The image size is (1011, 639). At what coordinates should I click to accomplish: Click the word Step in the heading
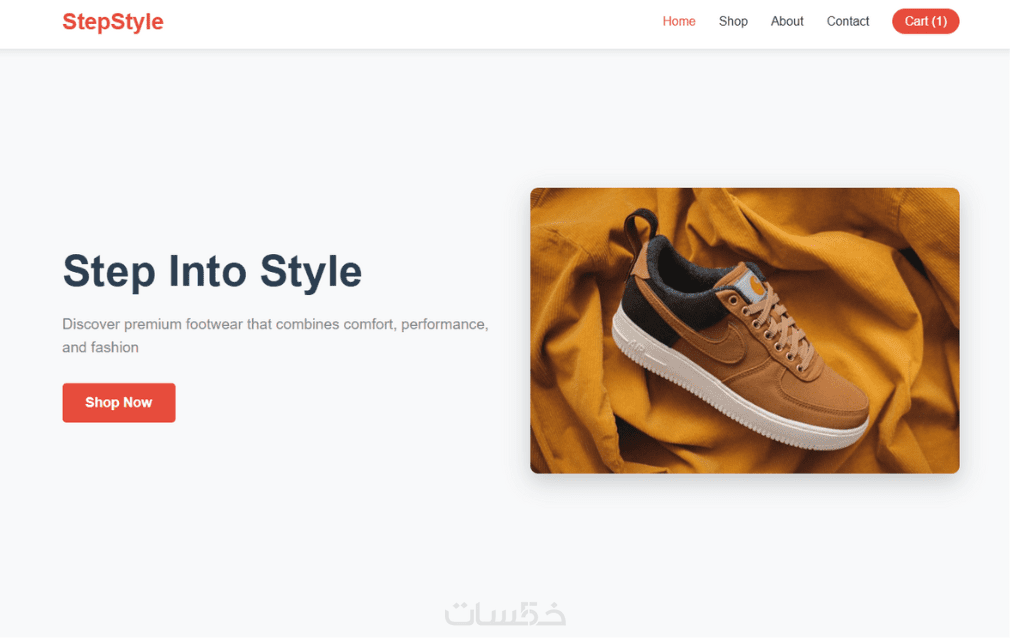[x=109, y=271]
